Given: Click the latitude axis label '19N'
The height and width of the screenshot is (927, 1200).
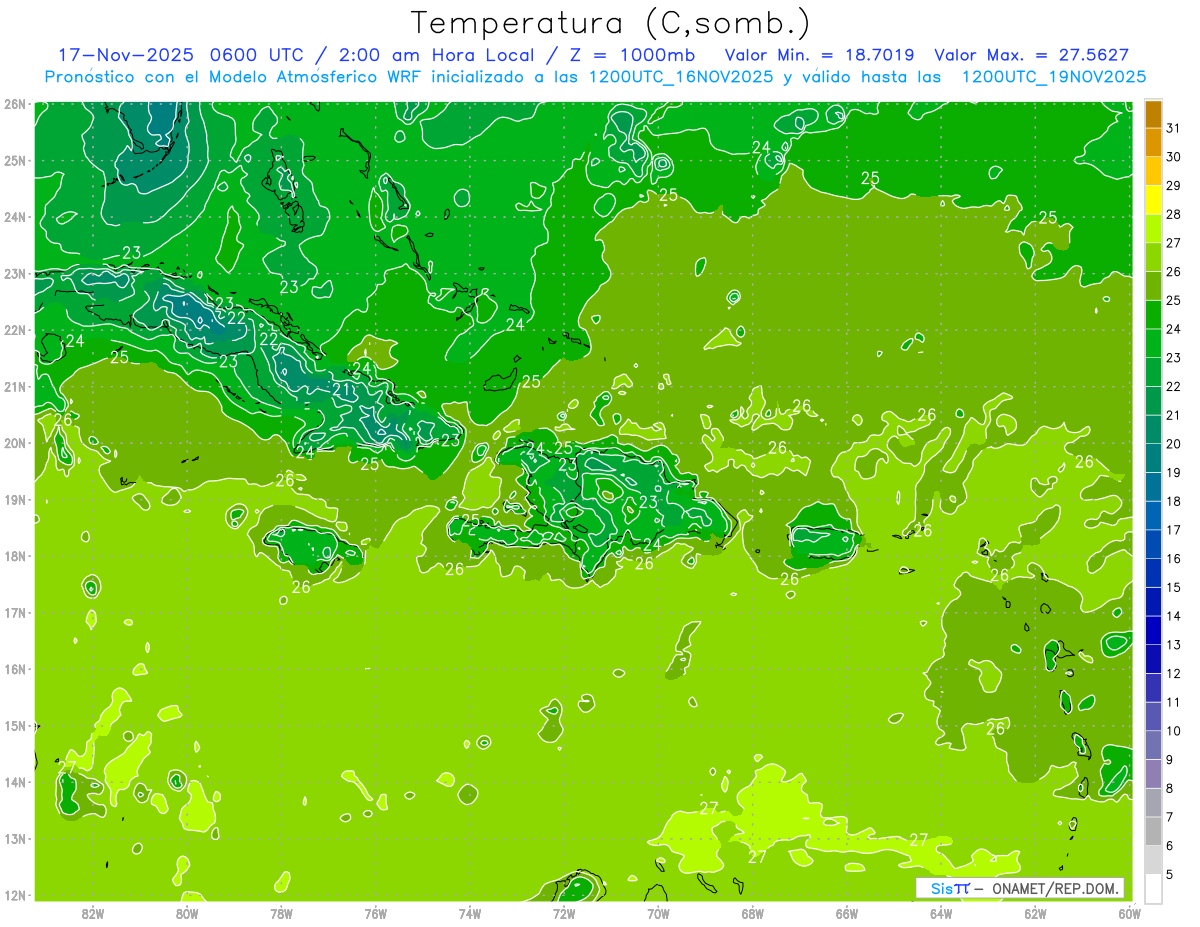Looking at the screenshot, I should click(x=15, y=499).
